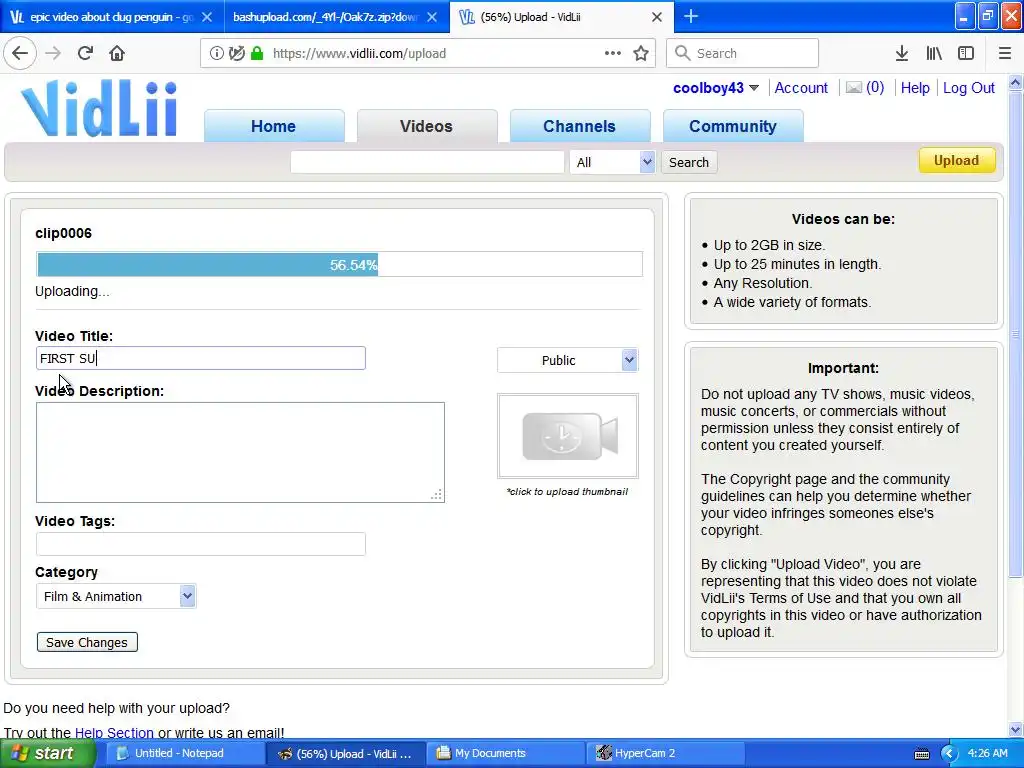This screenshot has width=1024, height=768.
Task: Click the 56.54% upload progress bar
Action: 340,264
